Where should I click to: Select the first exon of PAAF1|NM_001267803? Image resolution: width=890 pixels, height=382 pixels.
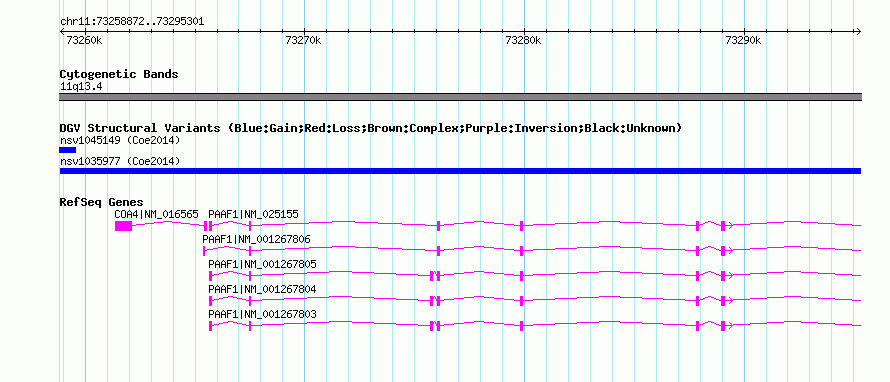(210, 326)
